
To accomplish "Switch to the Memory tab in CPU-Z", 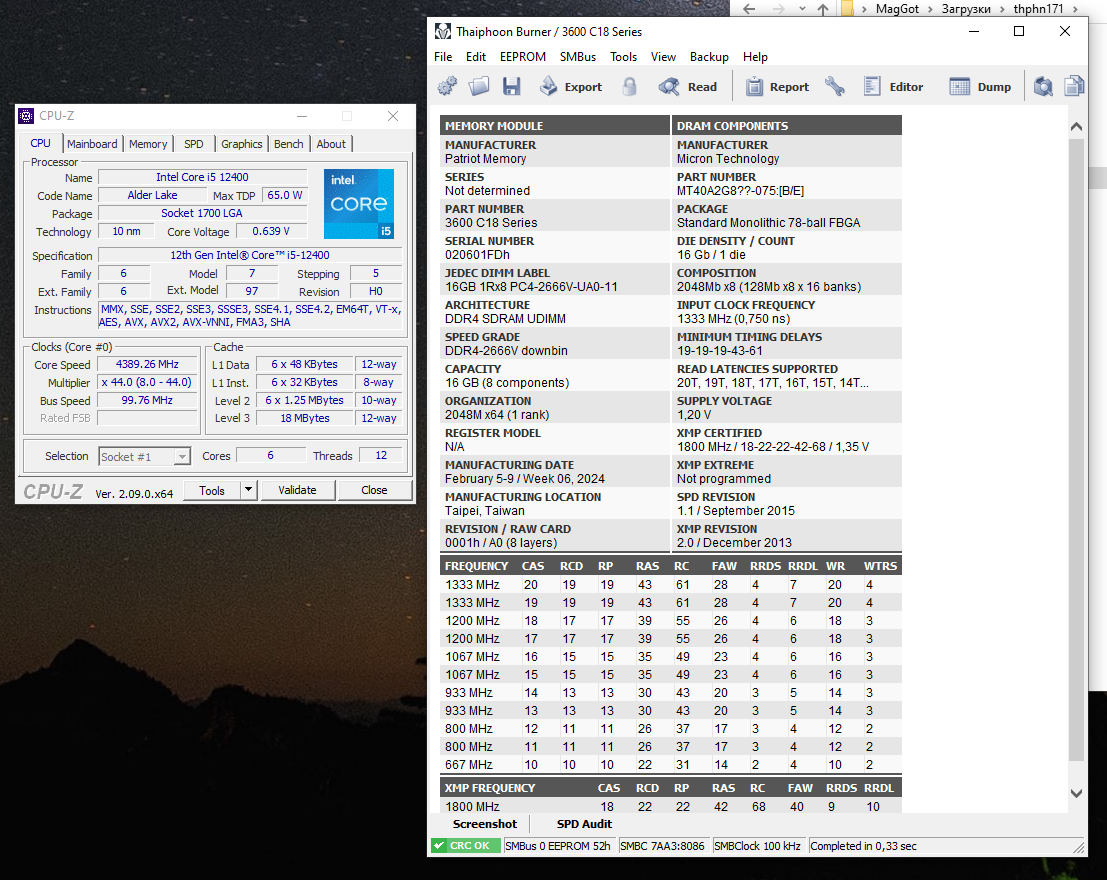I will (148, 143).
